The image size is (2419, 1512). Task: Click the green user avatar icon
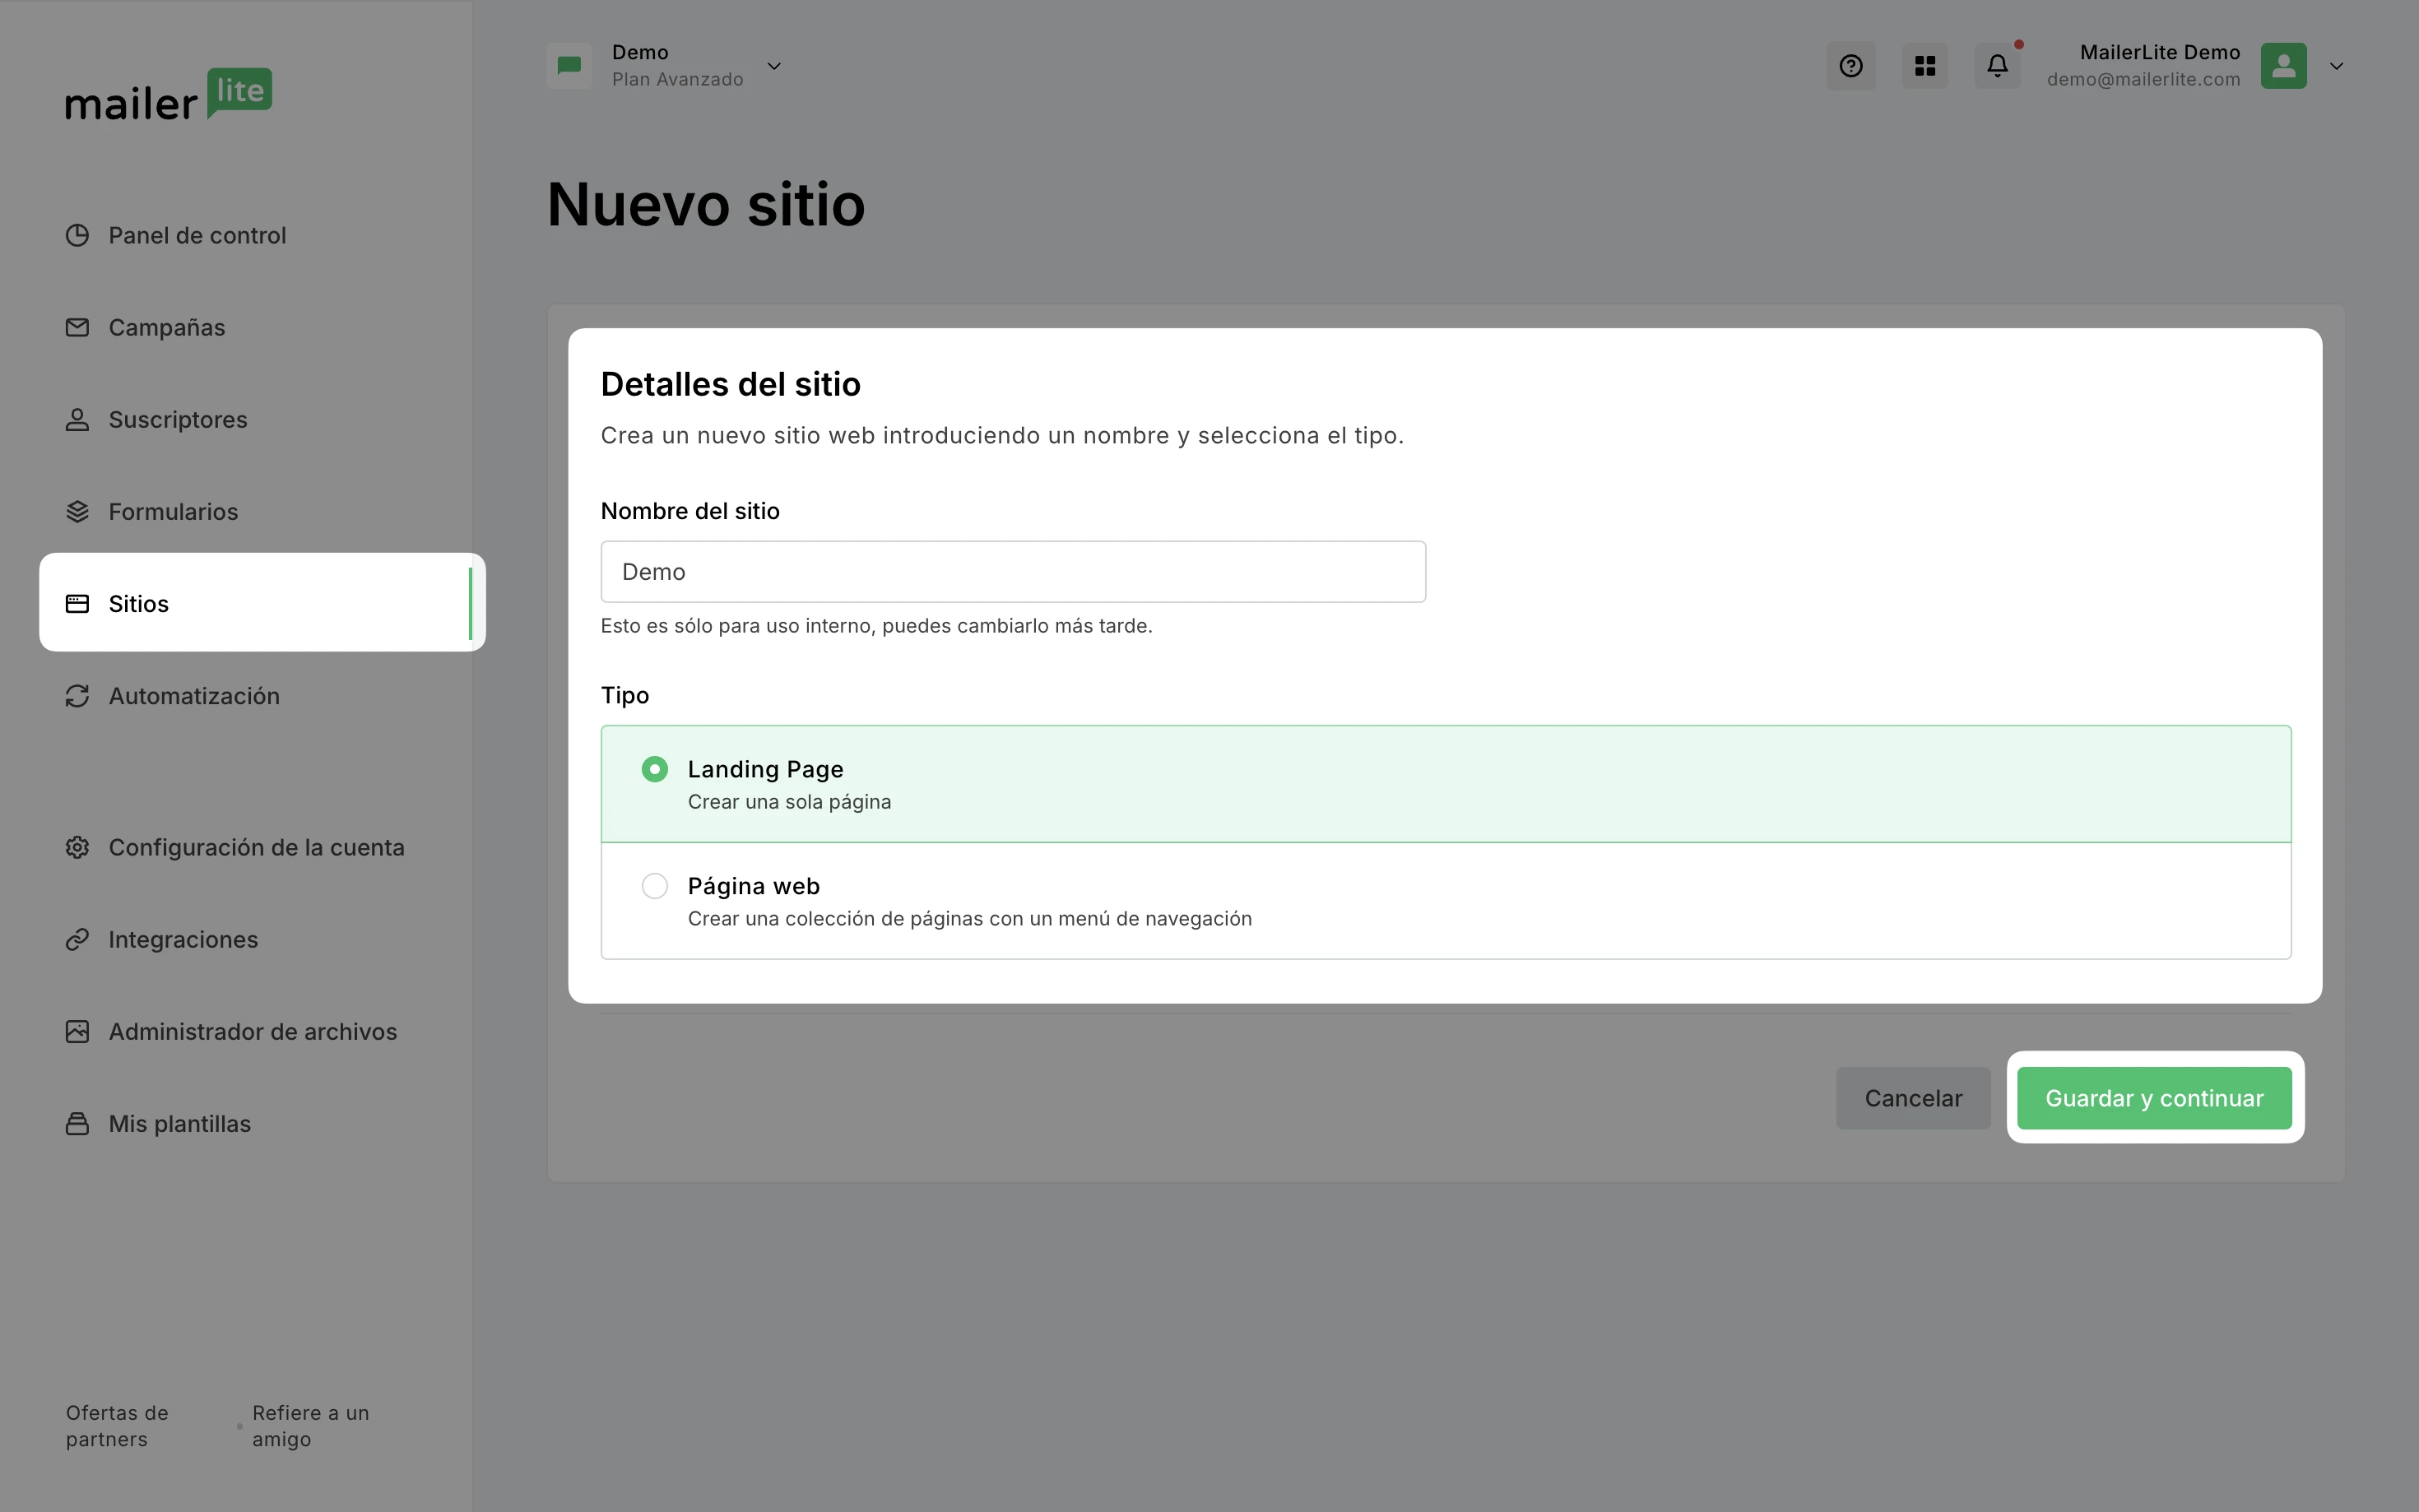pos(2283,66)
